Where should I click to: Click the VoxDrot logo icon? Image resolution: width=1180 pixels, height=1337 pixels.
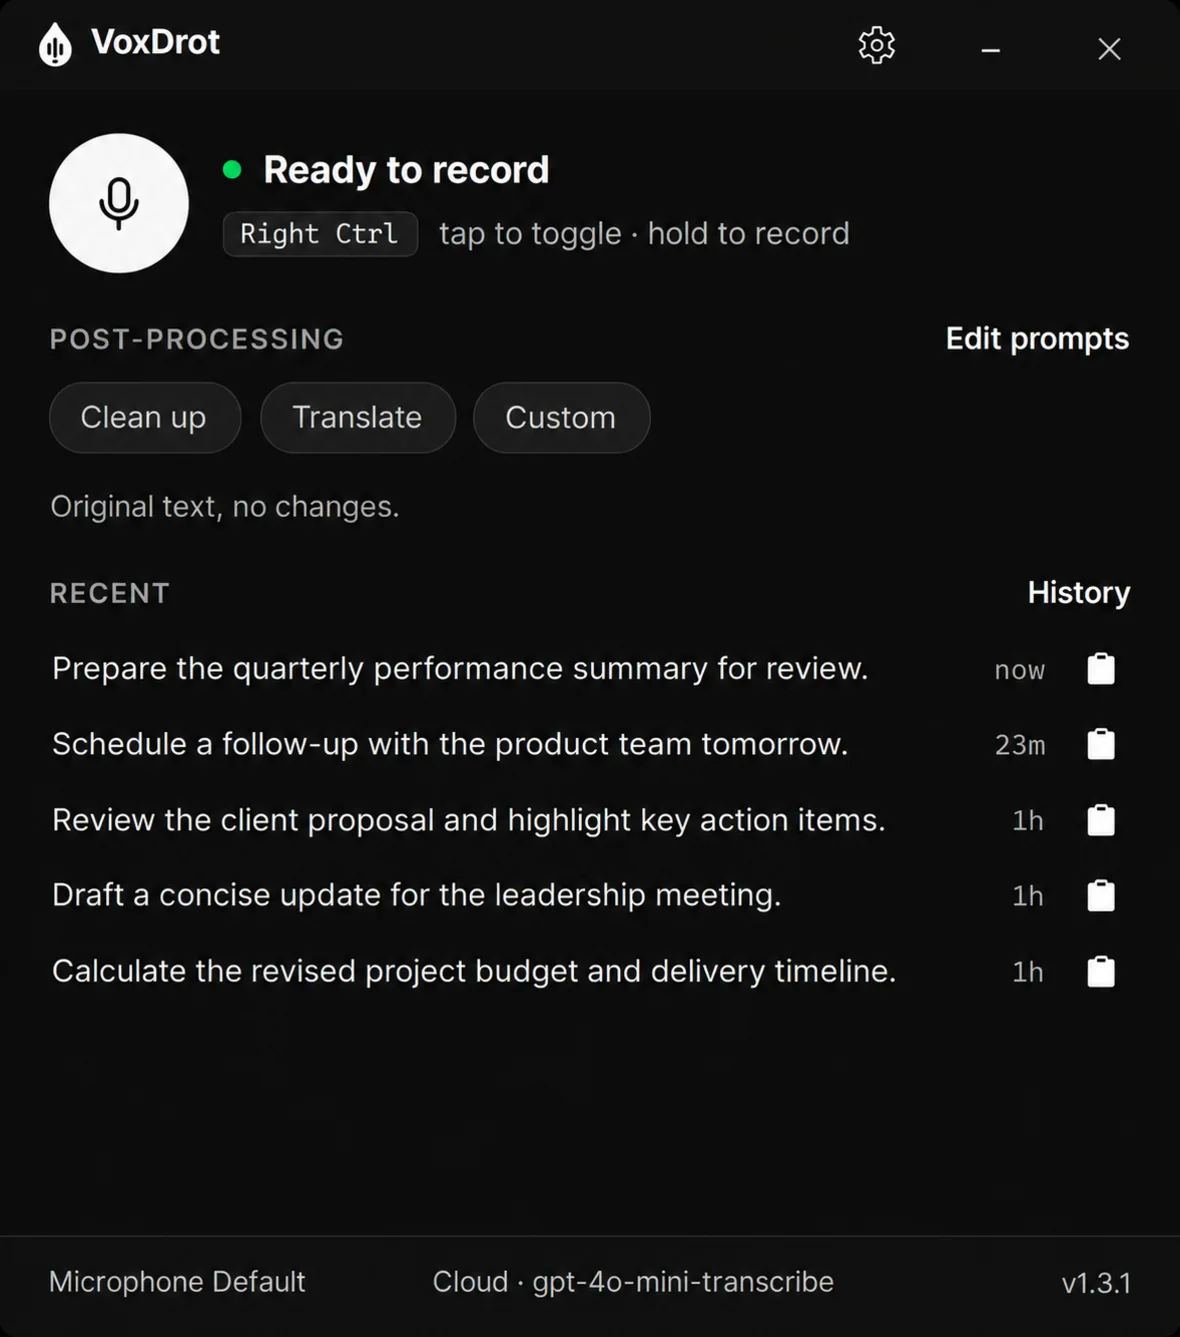55,44
